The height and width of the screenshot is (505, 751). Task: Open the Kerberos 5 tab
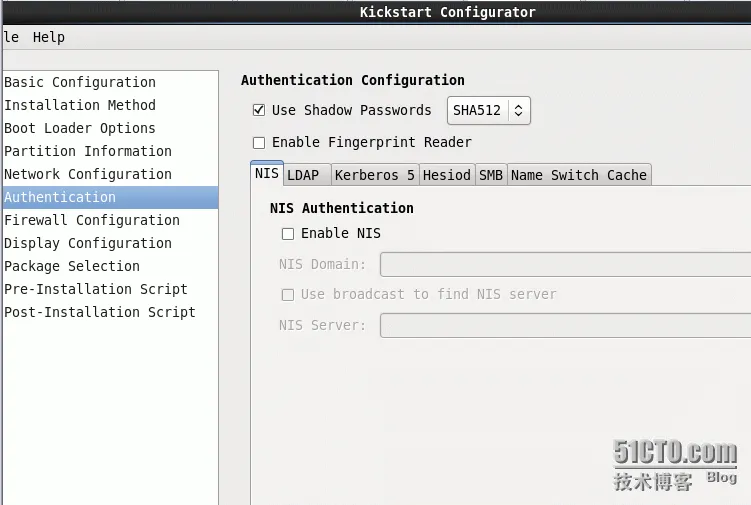coord(375,175)
